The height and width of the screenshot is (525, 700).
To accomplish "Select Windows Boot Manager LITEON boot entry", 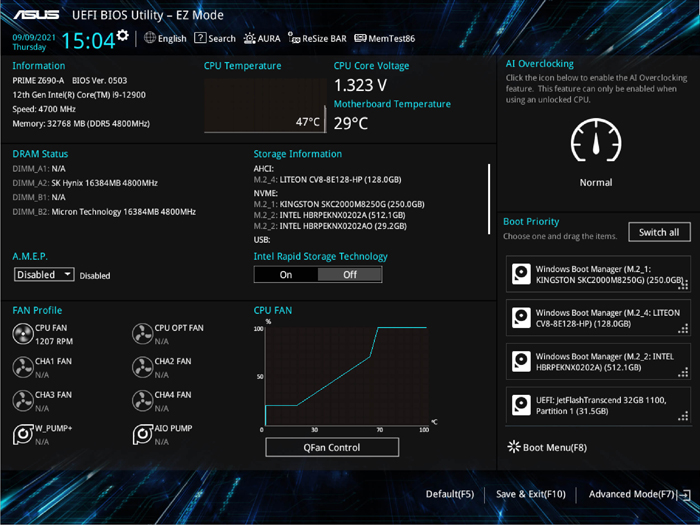I will pyautogui.click(x=598, y=318).
